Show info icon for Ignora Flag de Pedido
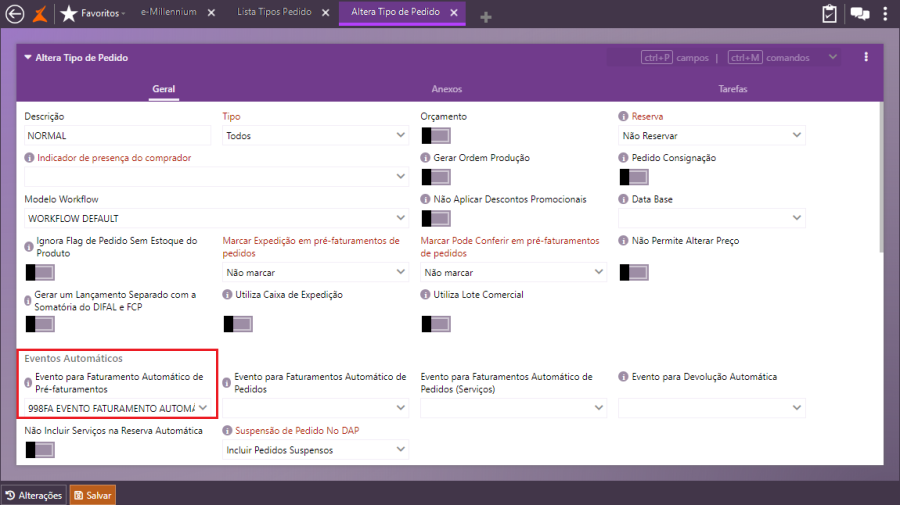Viewport: 900px width, 505px height. pos(29,247)
